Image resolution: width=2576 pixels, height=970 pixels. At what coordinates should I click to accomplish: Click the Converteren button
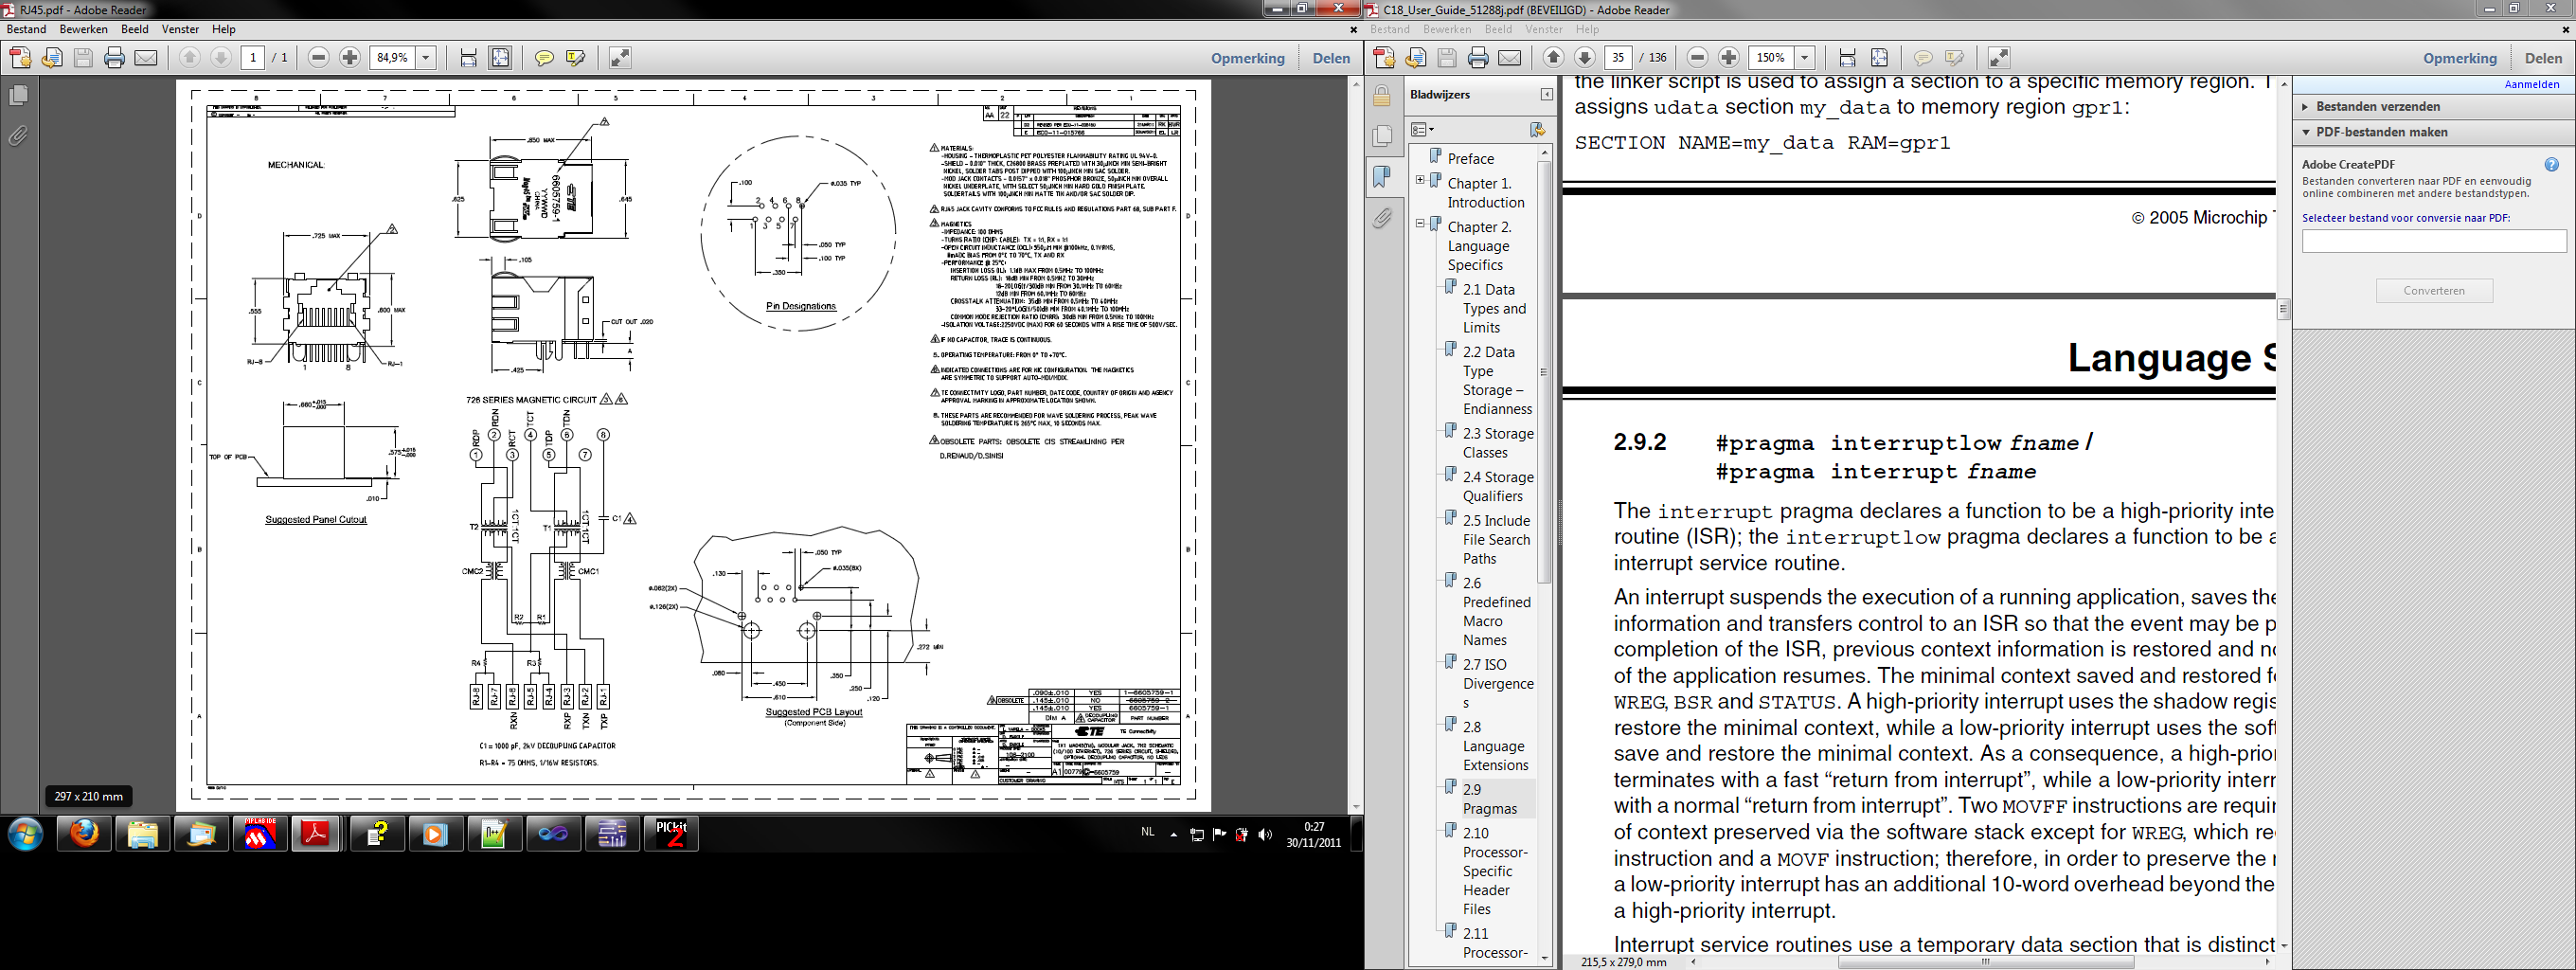coord(2433,291)
